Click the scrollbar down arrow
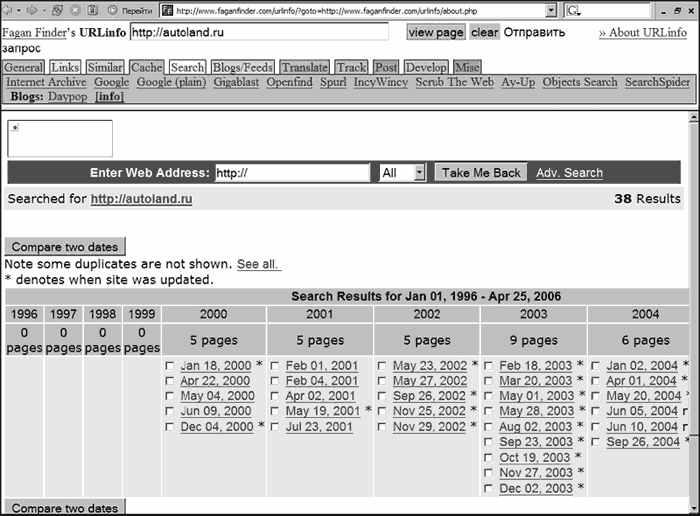This screenshot has height=516, width=700. [692, 507]
